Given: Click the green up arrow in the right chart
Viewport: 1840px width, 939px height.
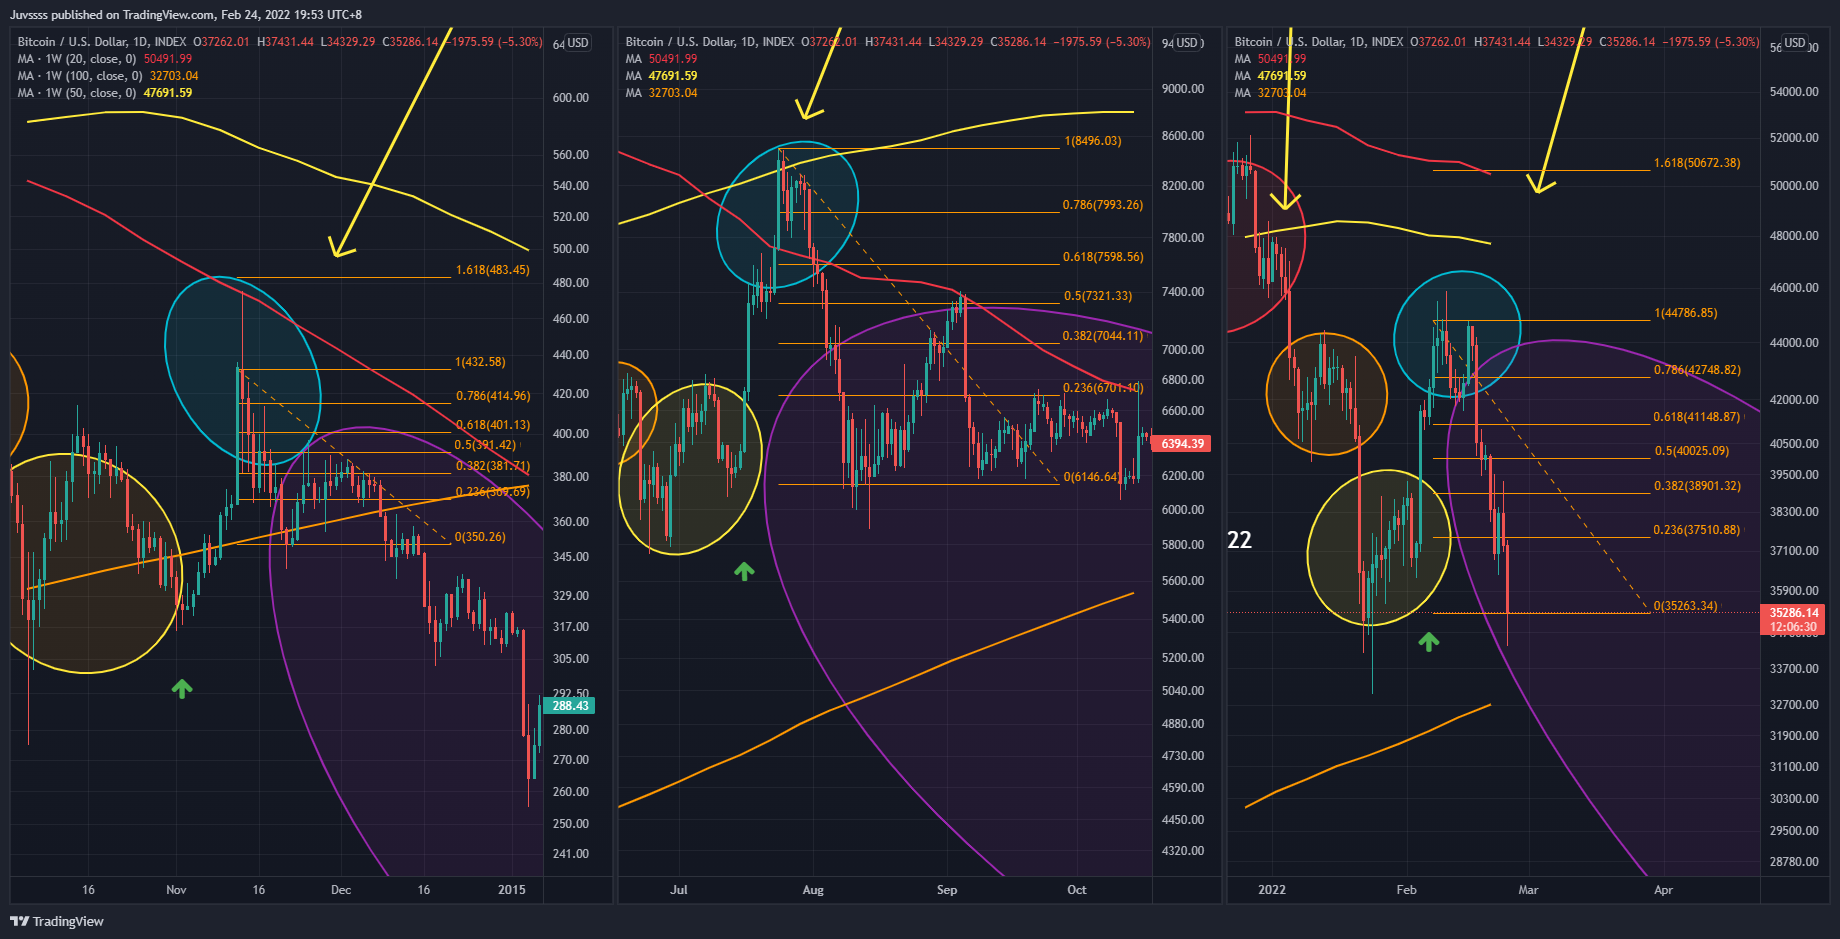Looking at the screenshot, I should pyautogui.click(x=1429, y=641).
